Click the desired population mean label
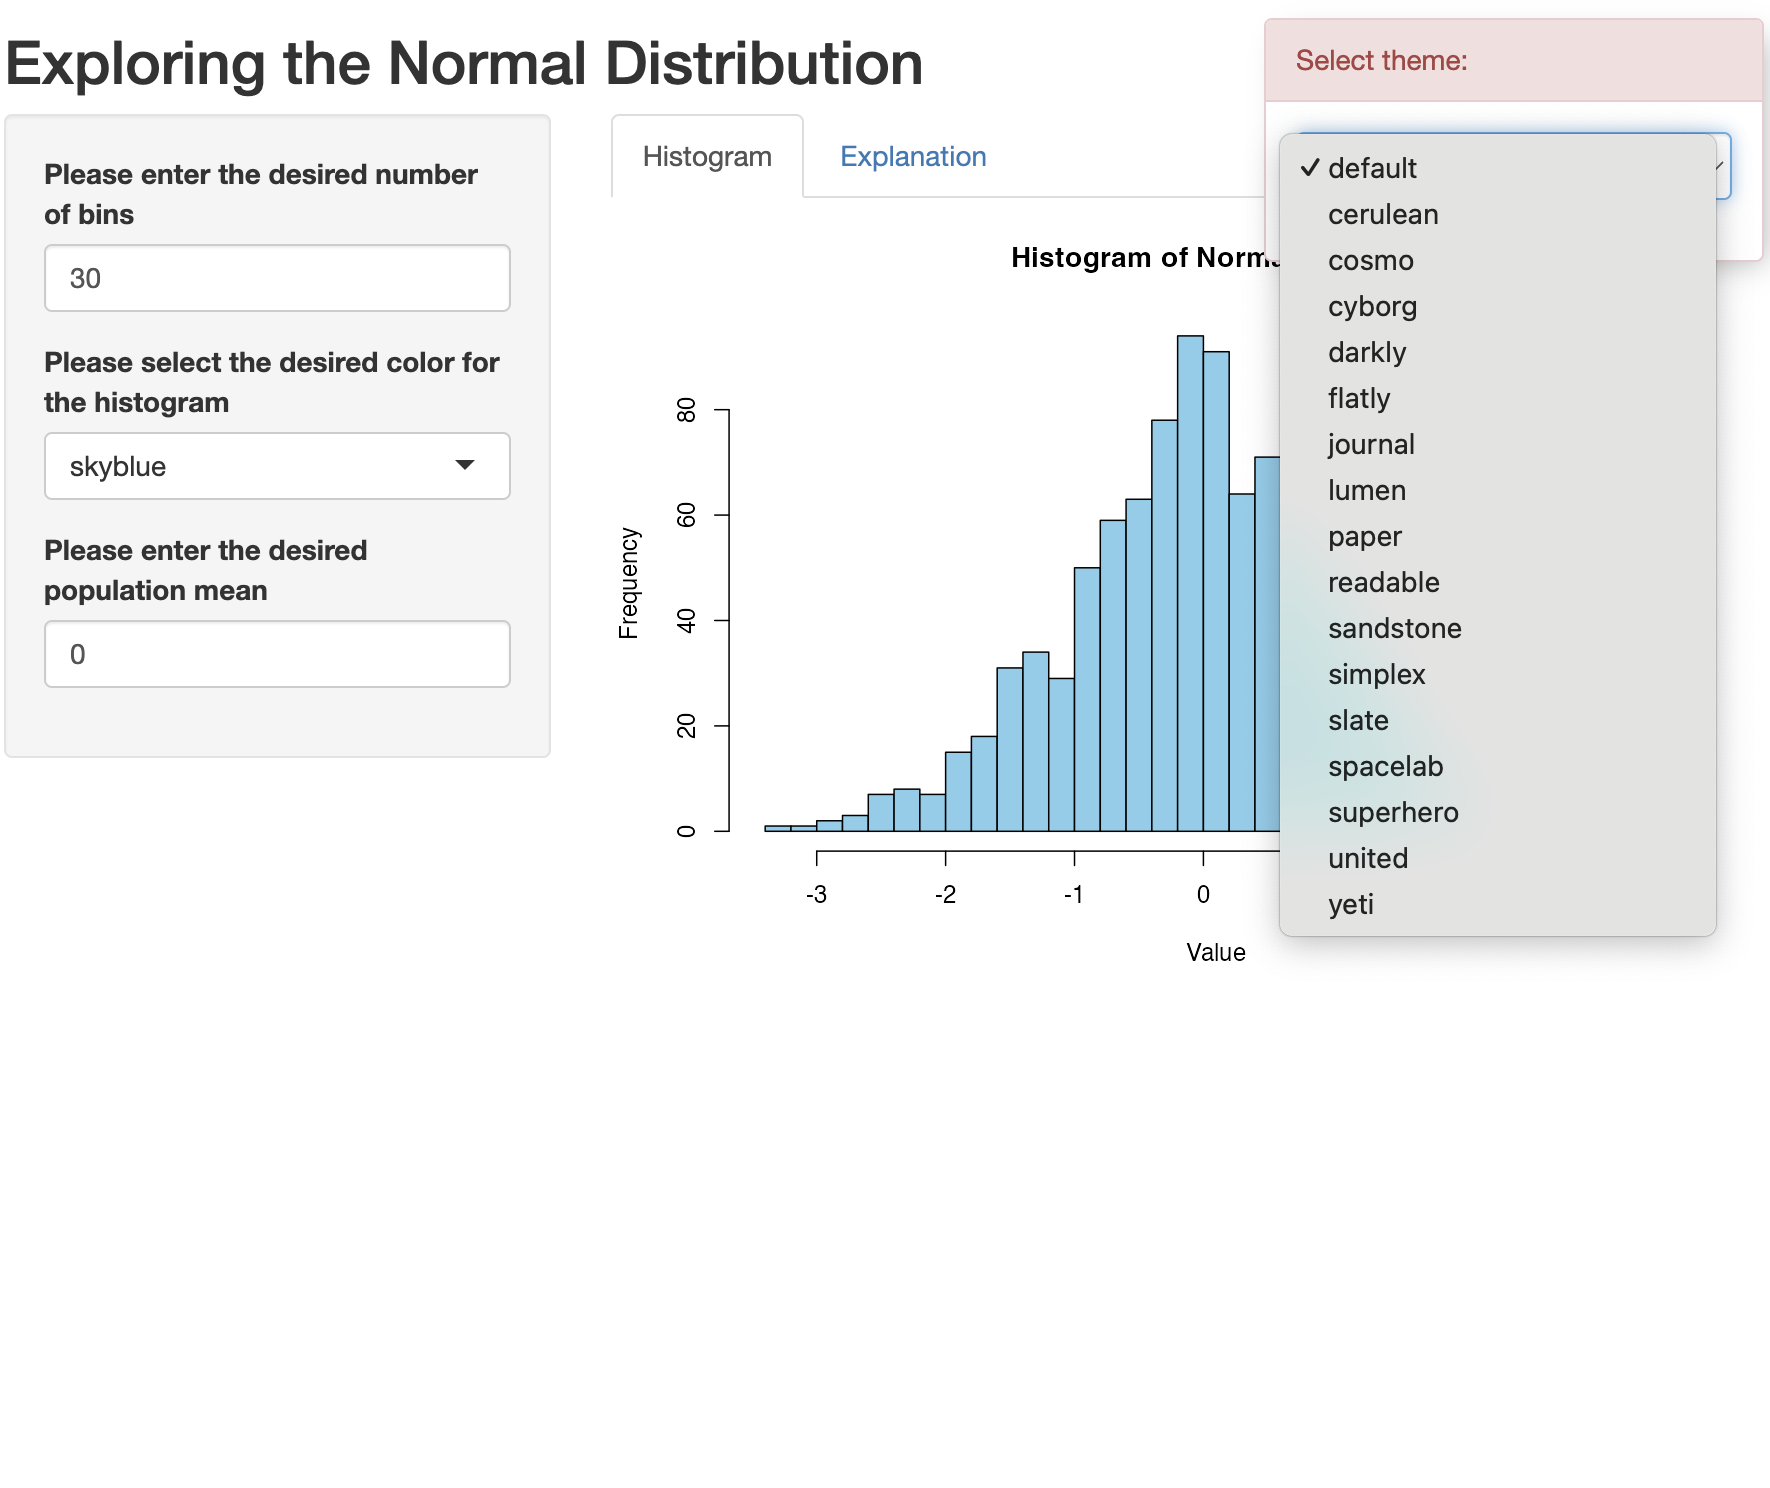This screenshot has height=1488, width=1770. tap(206, 570)
